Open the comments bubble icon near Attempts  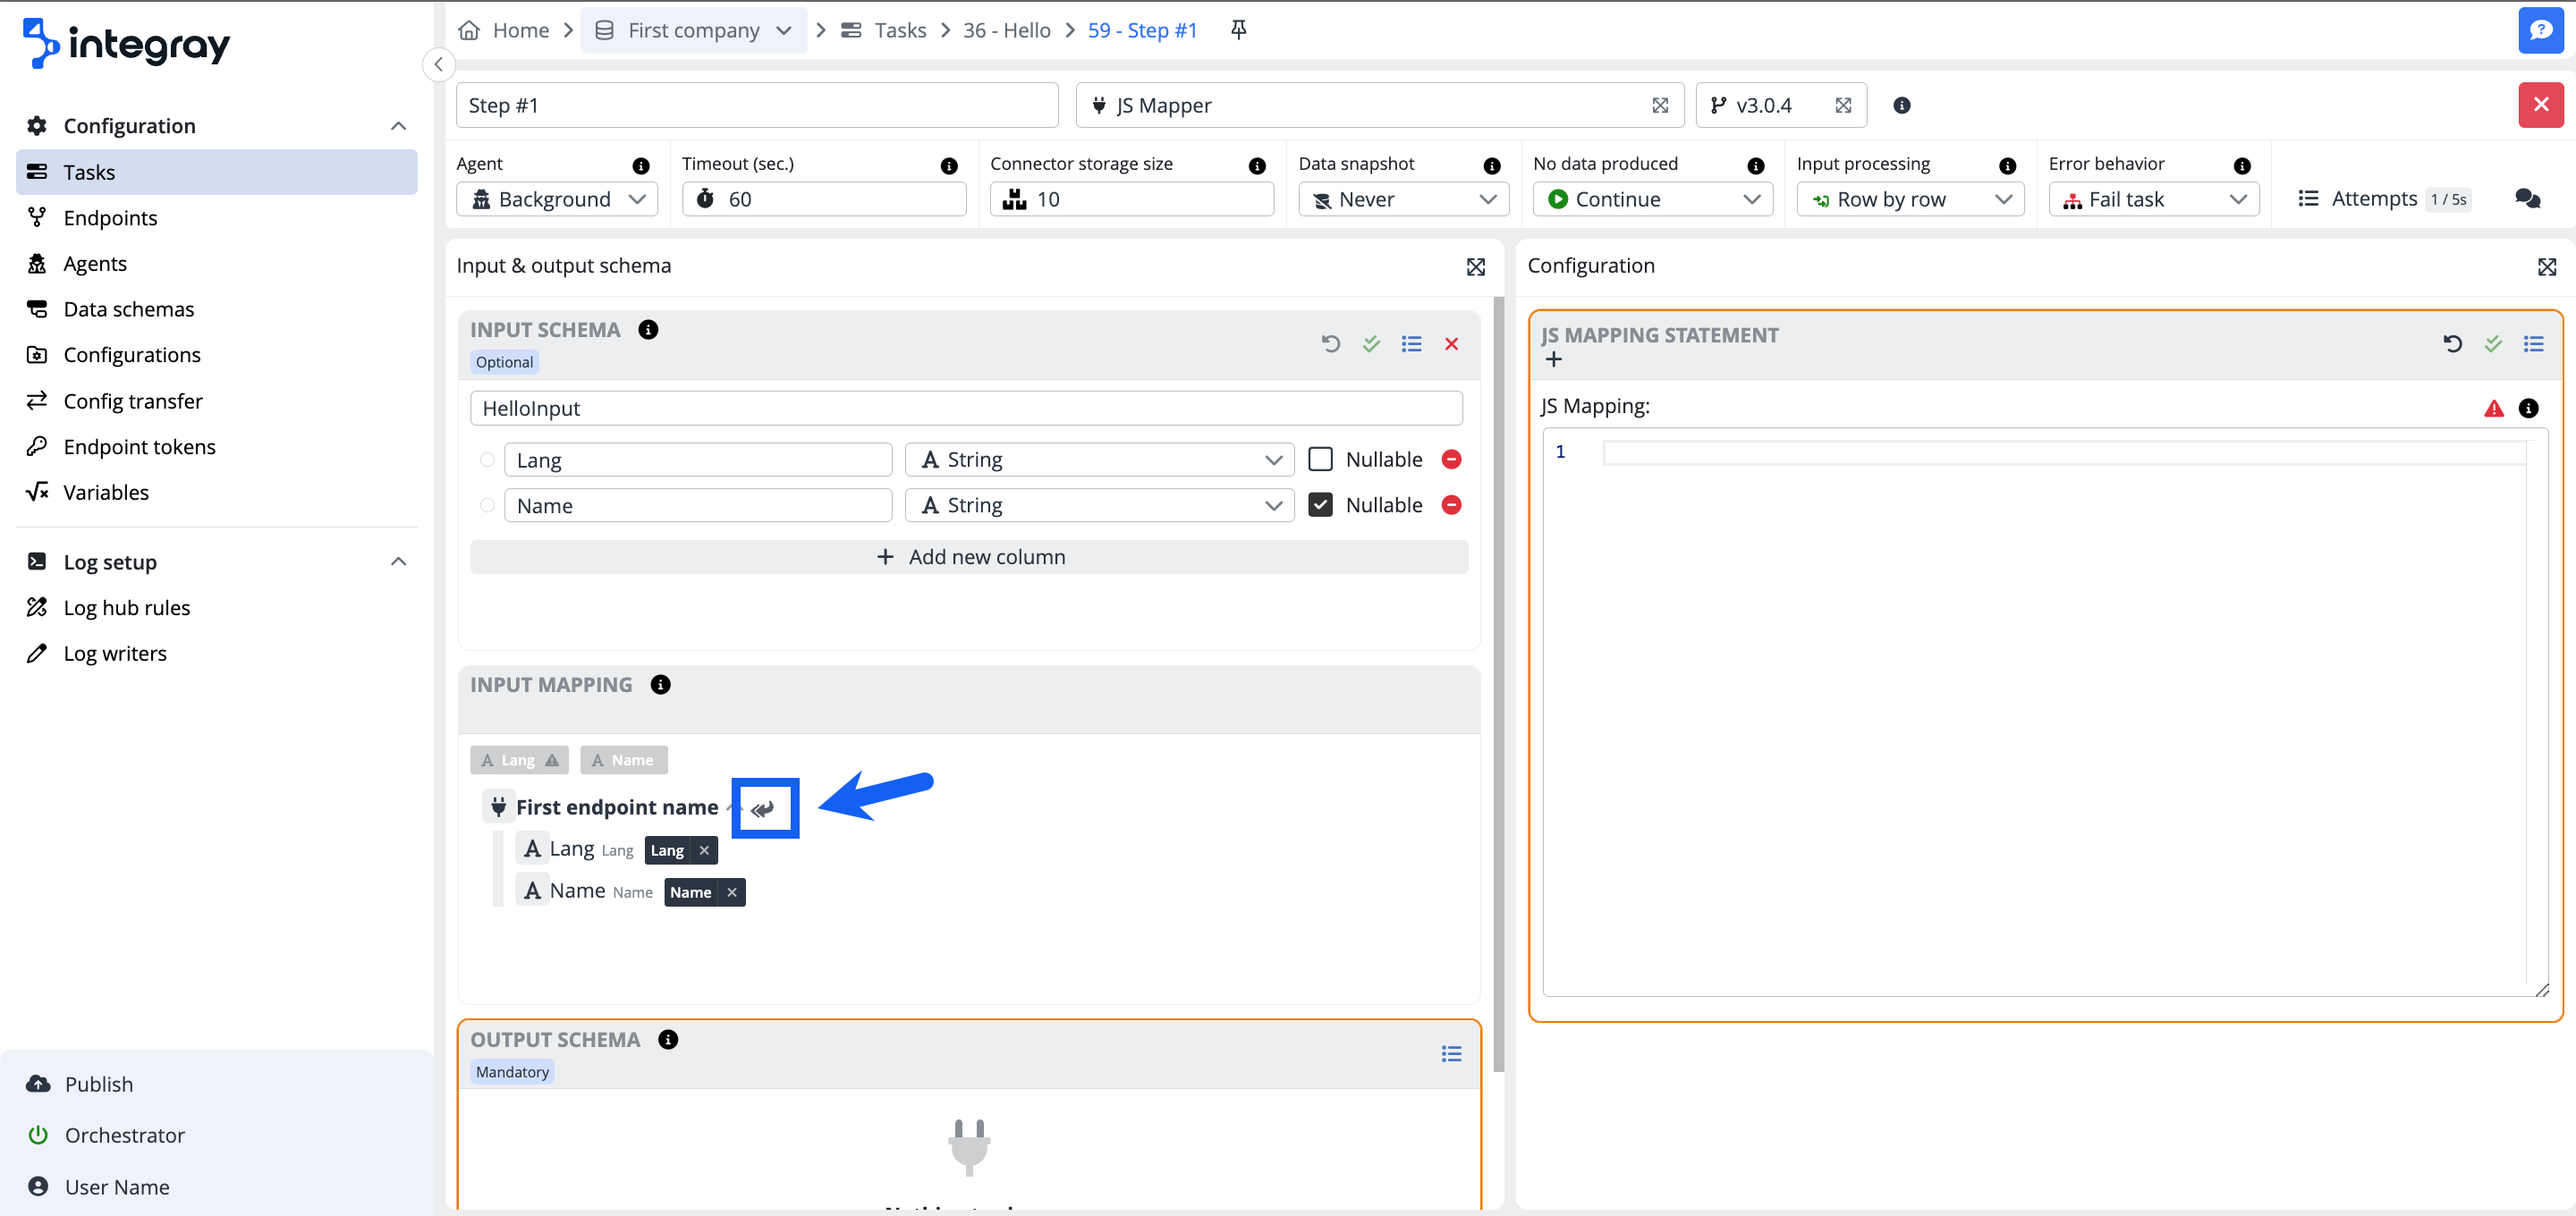point(2527,199)
